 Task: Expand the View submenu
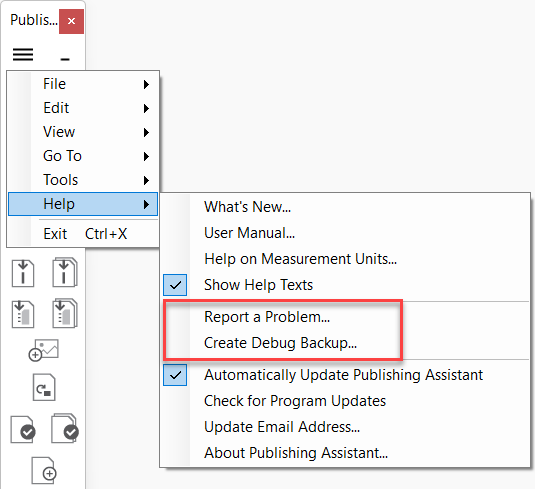coord(83,132)
